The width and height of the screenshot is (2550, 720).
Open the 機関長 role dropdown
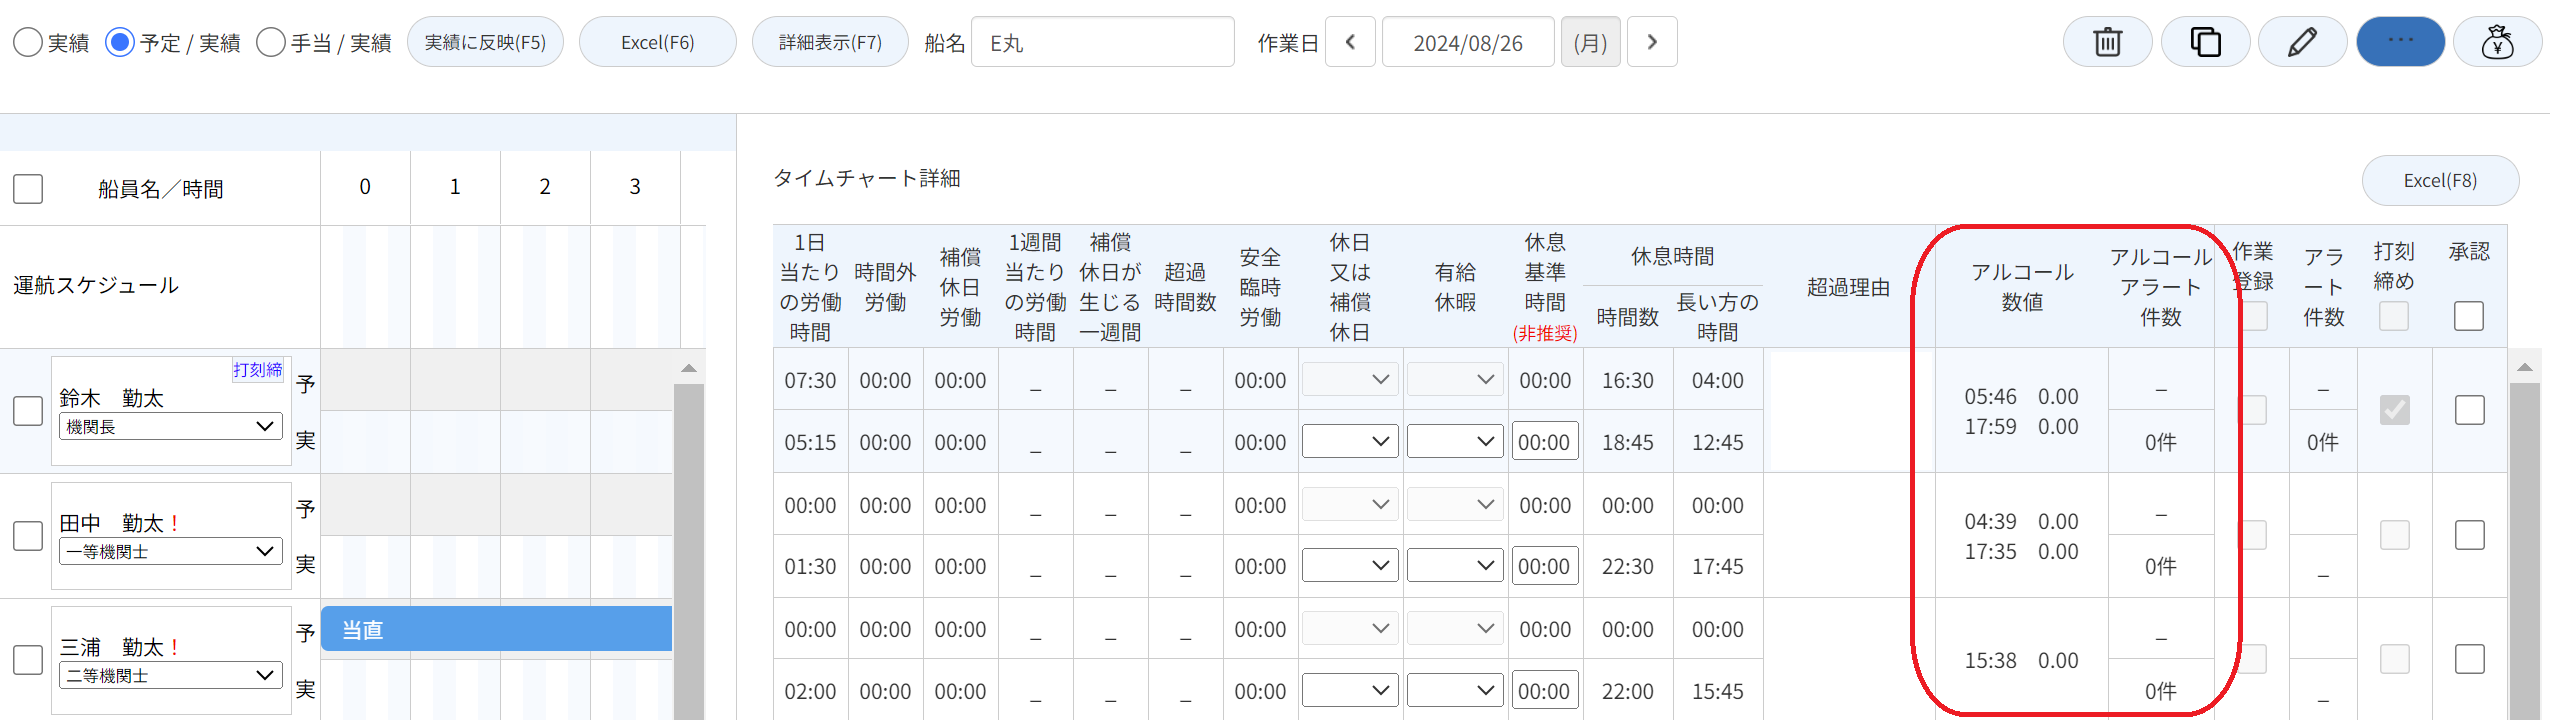tap(170, 427)
